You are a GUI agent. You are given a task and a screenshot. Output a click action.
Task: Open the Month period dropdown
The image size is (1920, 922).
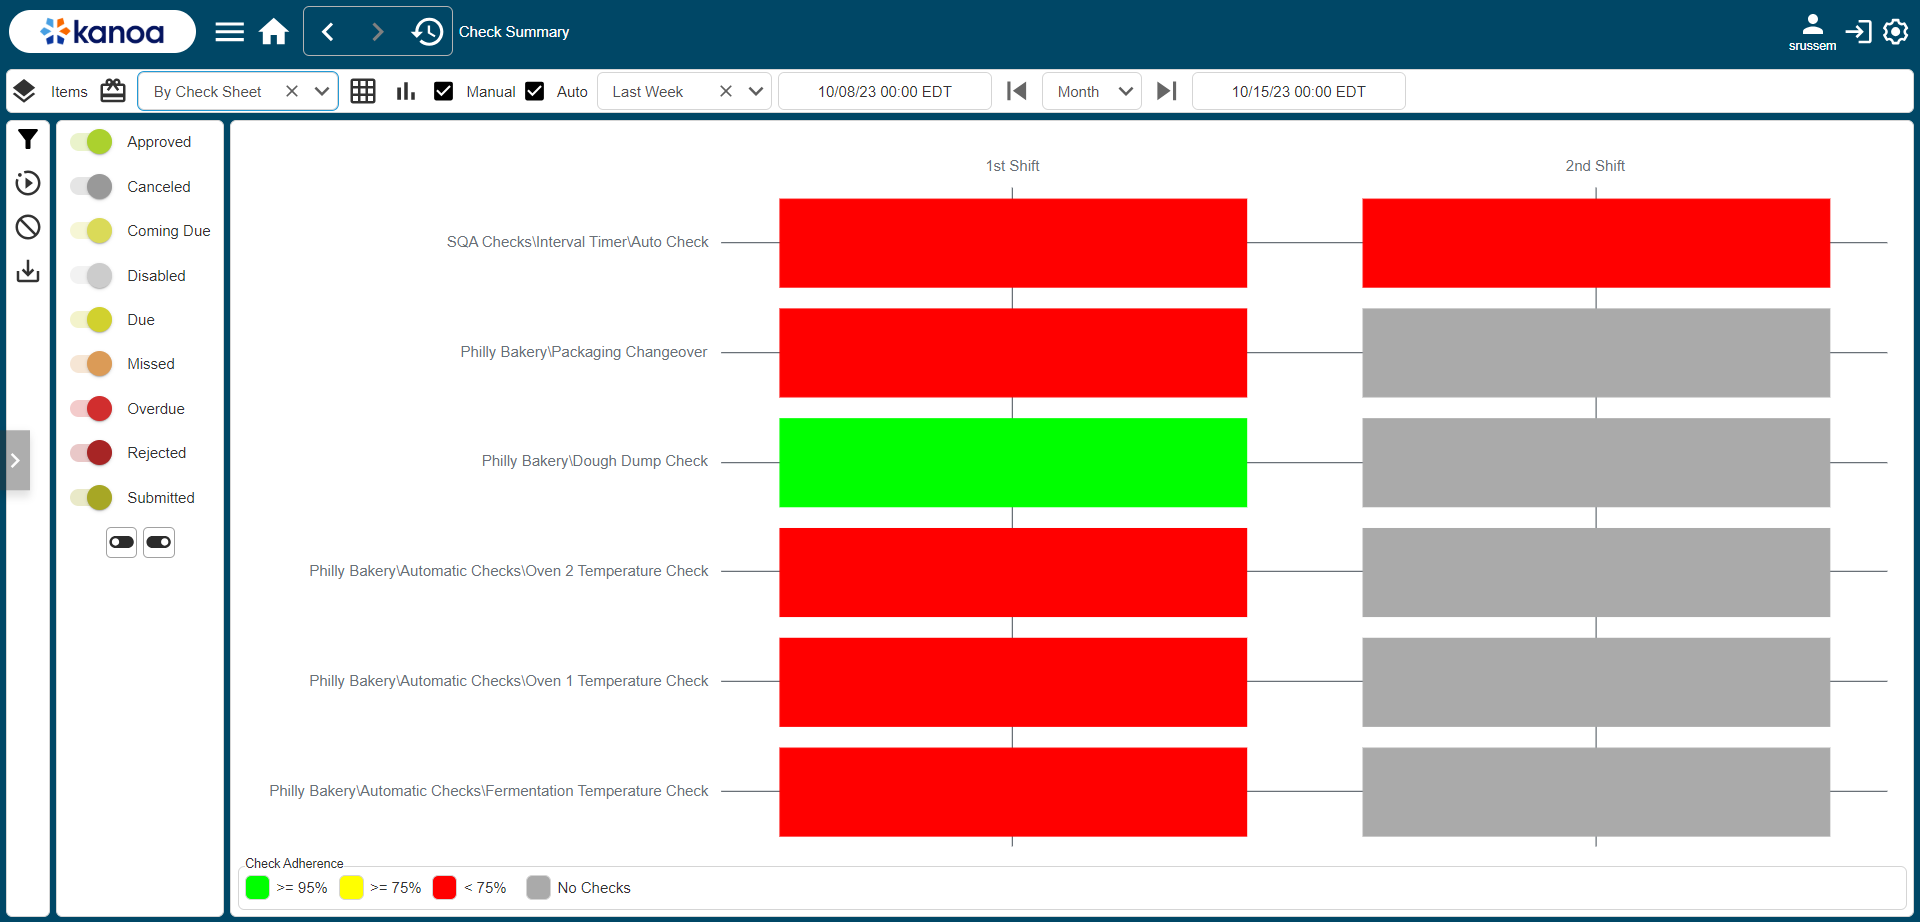1125,91
